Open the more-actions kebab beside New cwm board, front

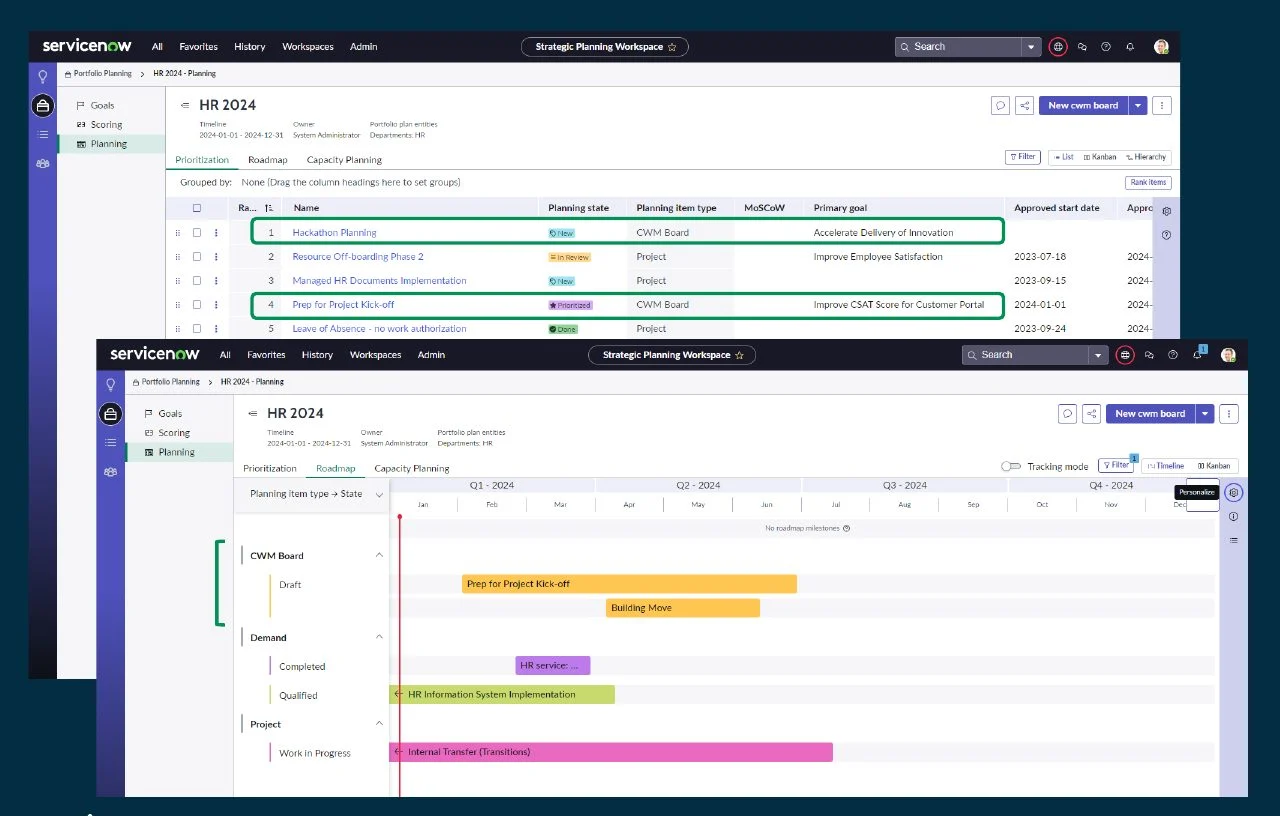[x=1230, y=414]
